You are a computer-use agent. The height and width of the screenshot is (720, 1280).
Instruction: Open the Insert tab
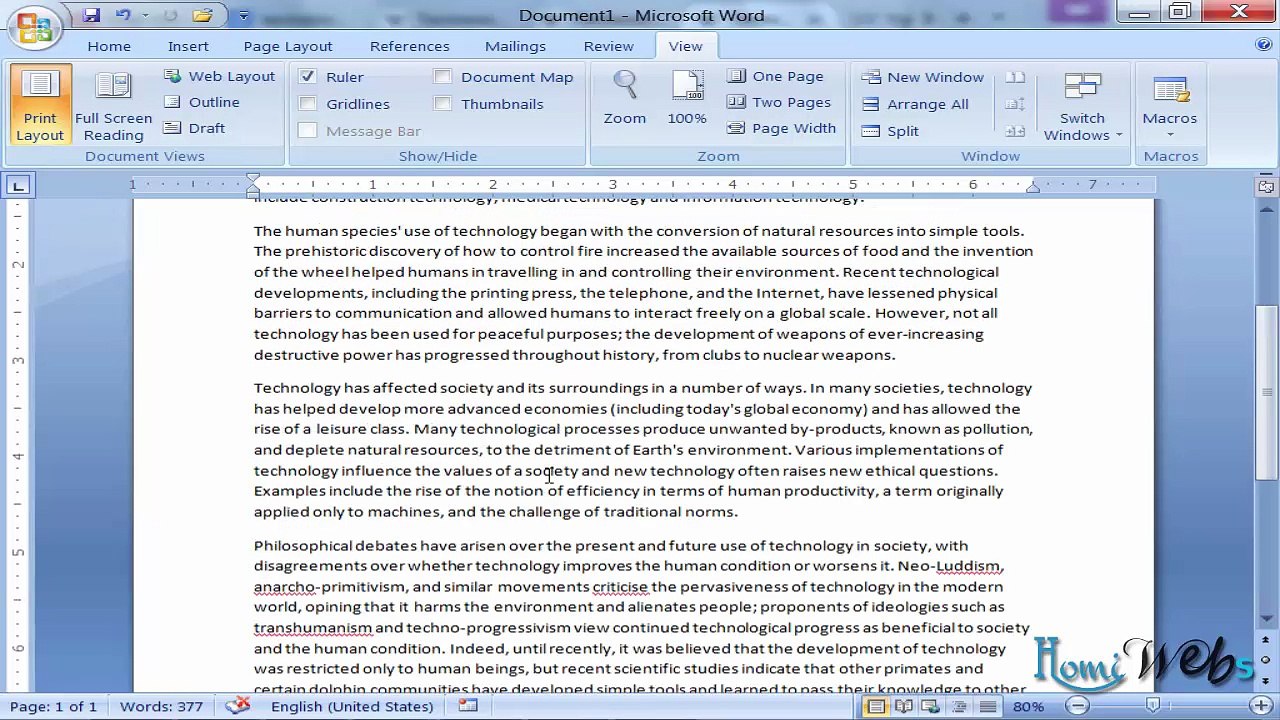click(x=188, y=46)
